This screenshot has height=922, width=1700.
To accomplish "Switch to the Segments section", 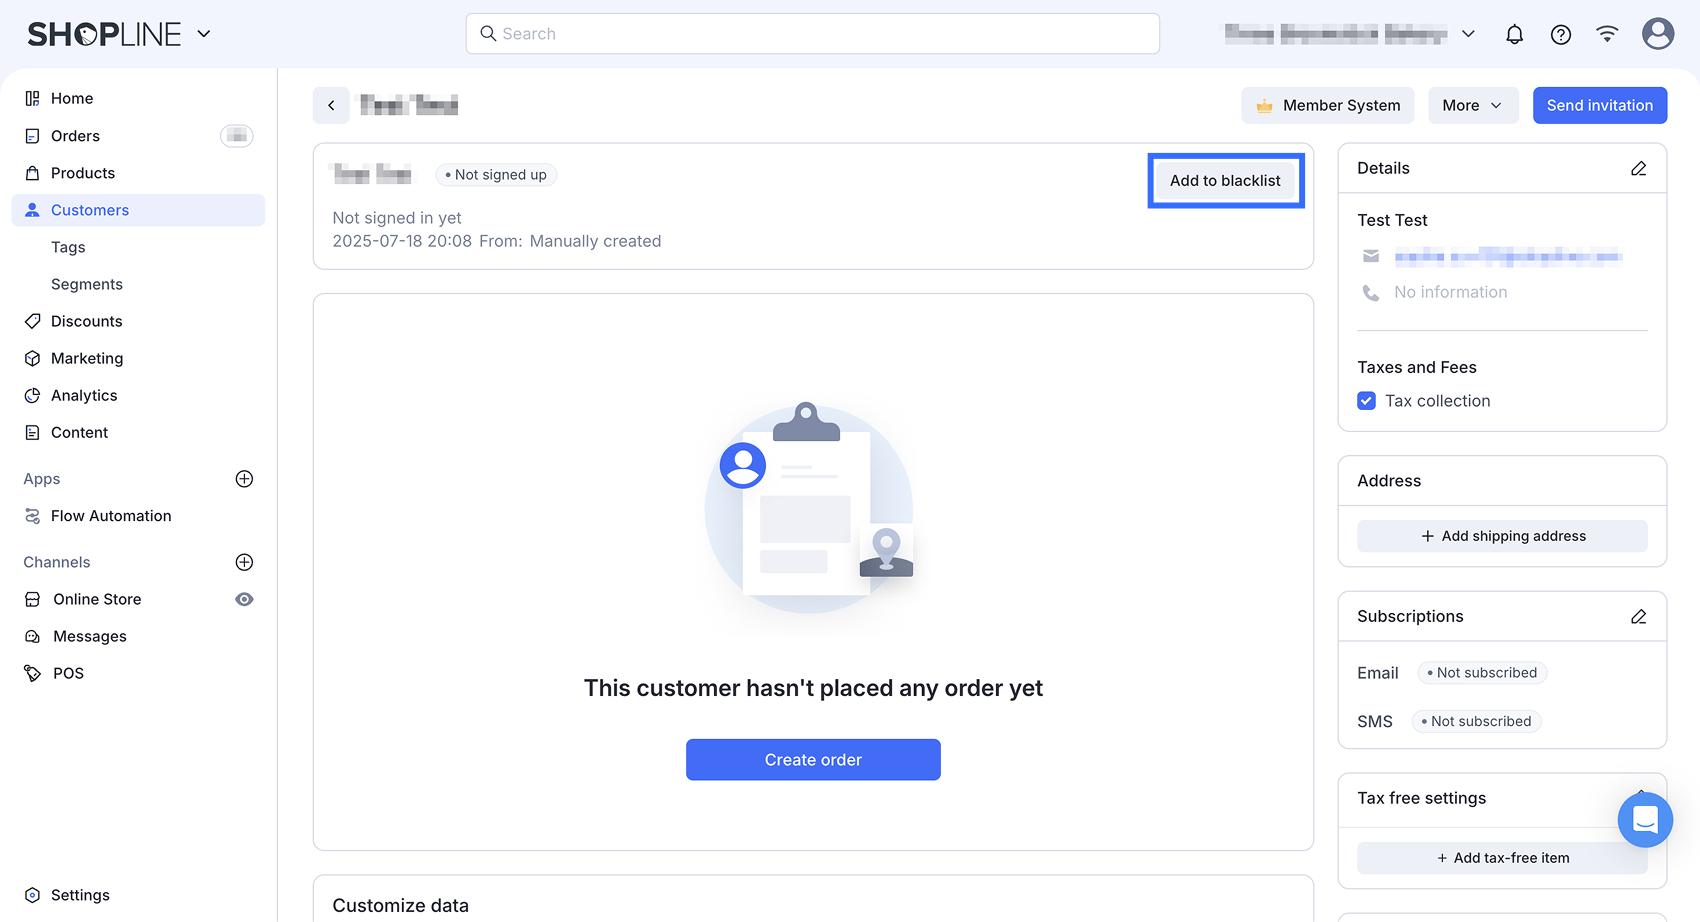I will (x=87, y=283).
